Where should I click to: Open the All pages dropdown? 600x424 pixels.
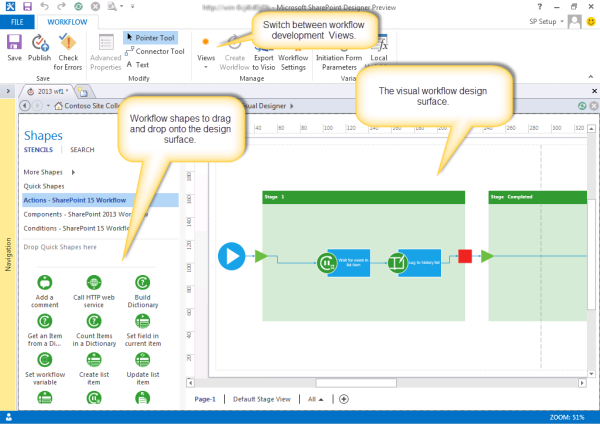pyautogui.click(x=316, y=399)
